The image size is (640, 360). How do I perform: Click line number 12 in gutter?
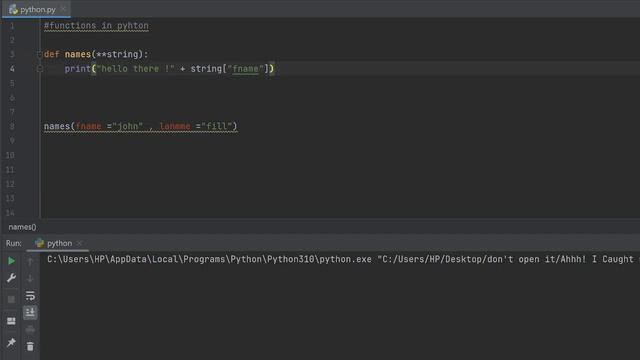[10, 184]
